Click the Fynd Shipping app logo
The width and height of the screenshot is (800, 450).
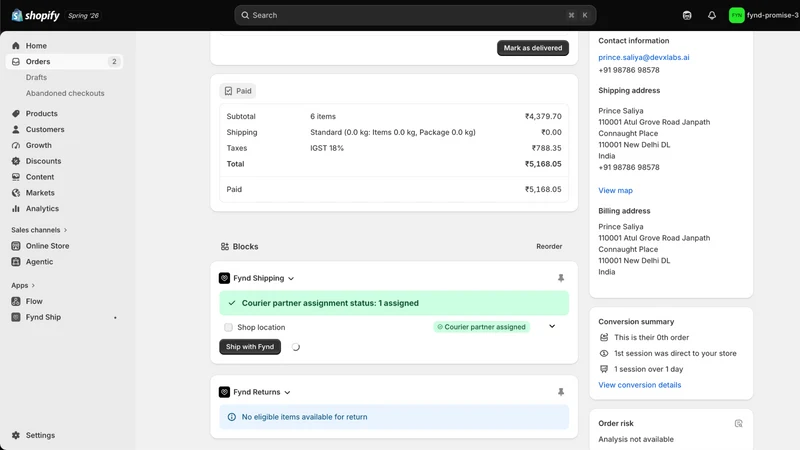point(224,278)
